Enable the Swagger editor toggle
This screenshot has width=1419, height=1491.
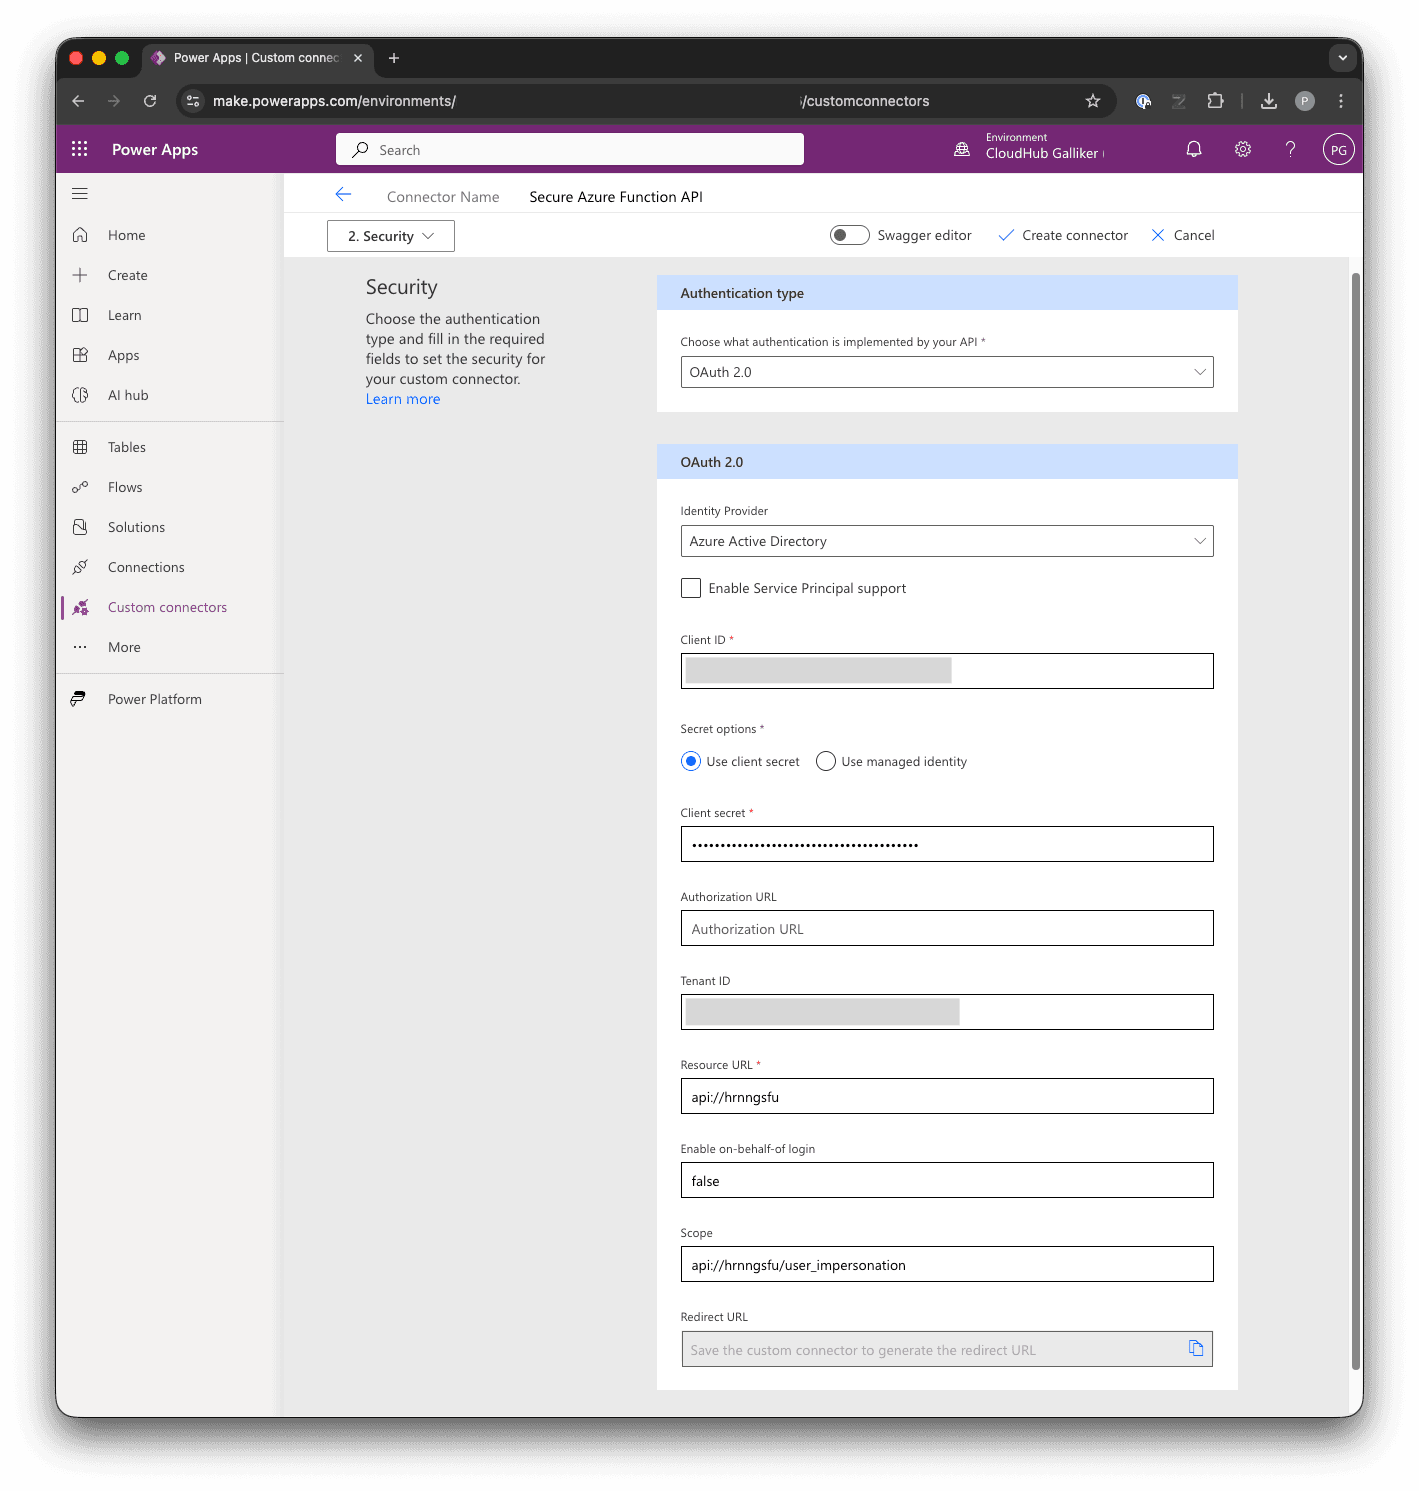point(849,235)
